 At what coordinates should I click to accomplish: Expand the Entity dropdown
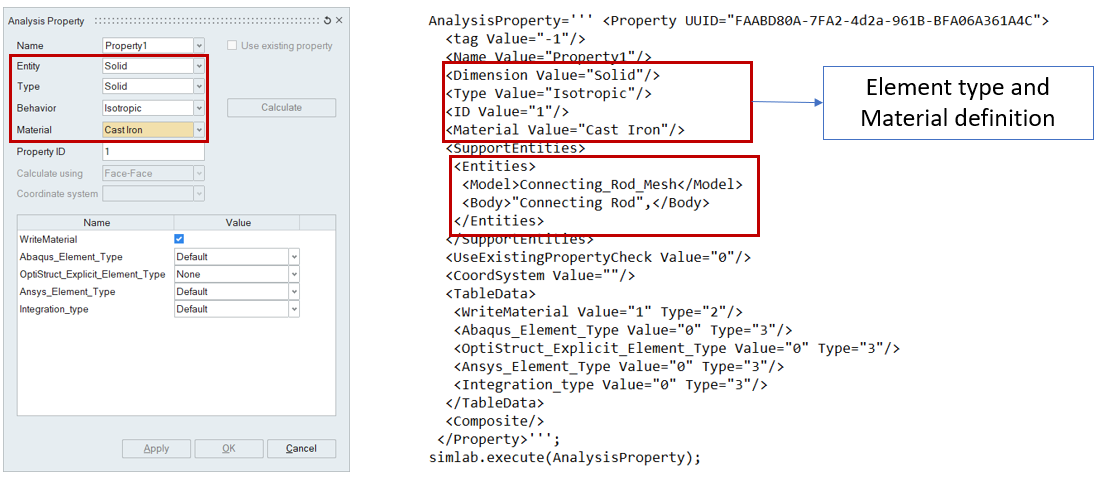pos(199,66)
